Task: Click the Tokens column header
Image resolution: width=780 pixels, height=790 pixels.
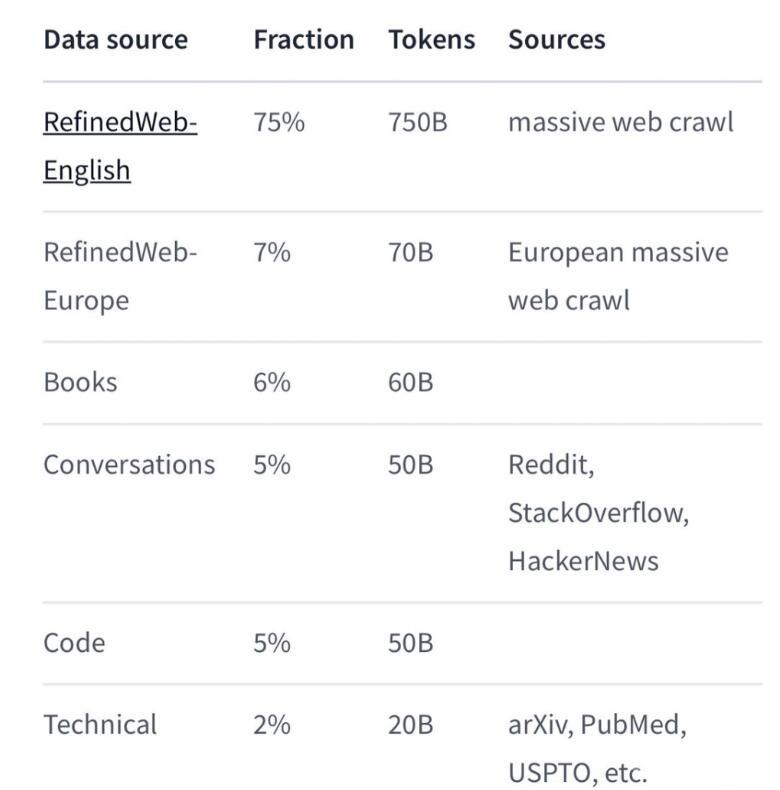Action: [432, 39]
